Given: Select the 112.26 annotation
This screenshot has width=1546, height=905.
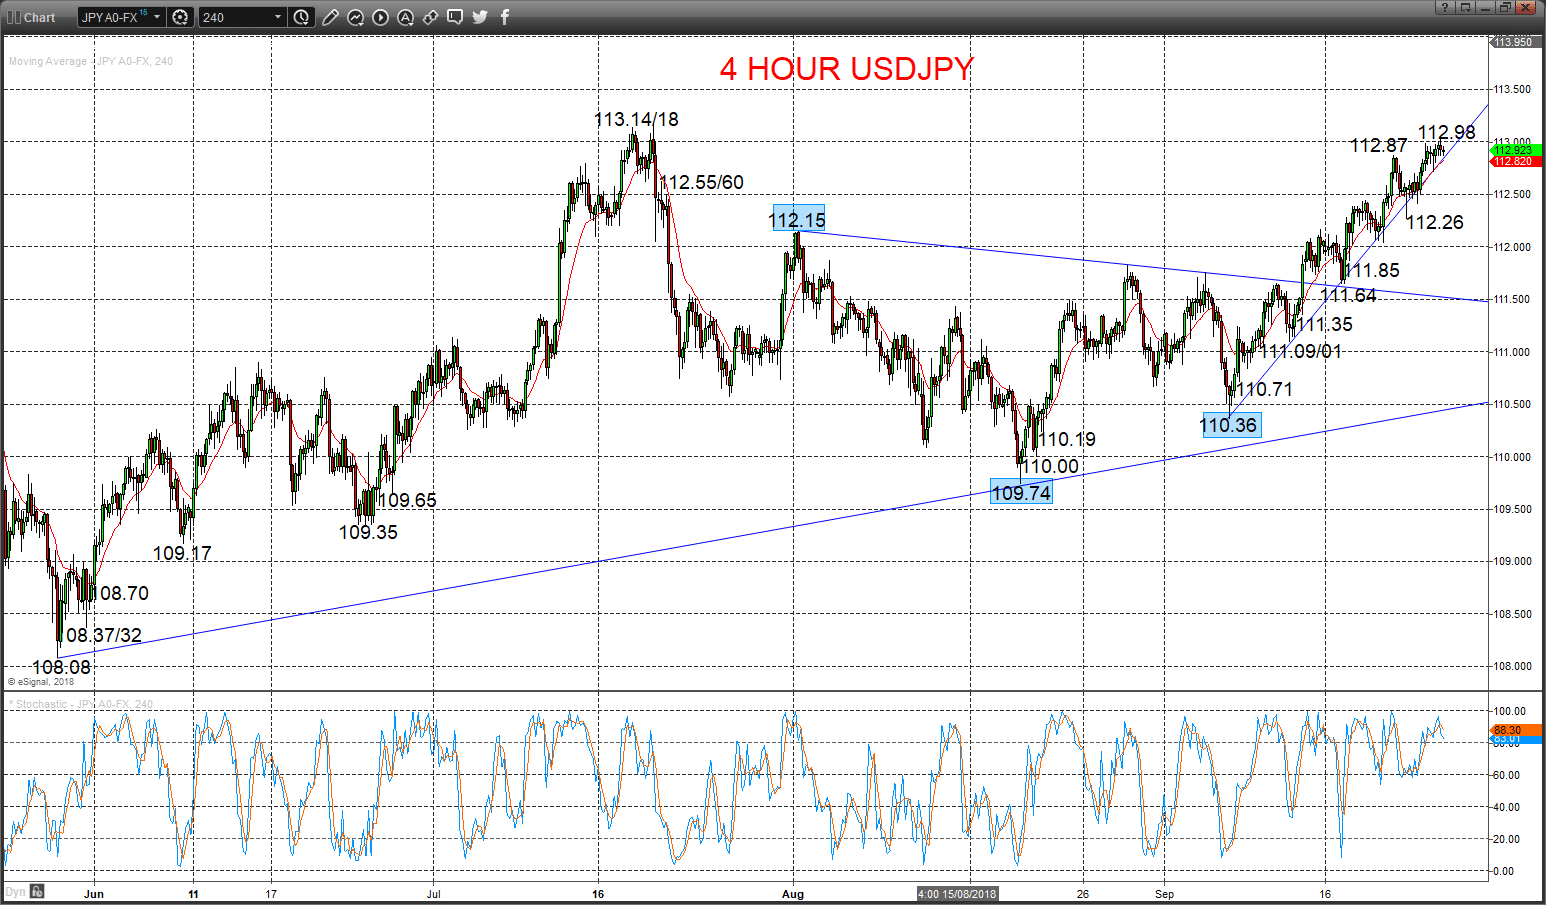Looking at the screenshot, I should tap(1435, 222).
